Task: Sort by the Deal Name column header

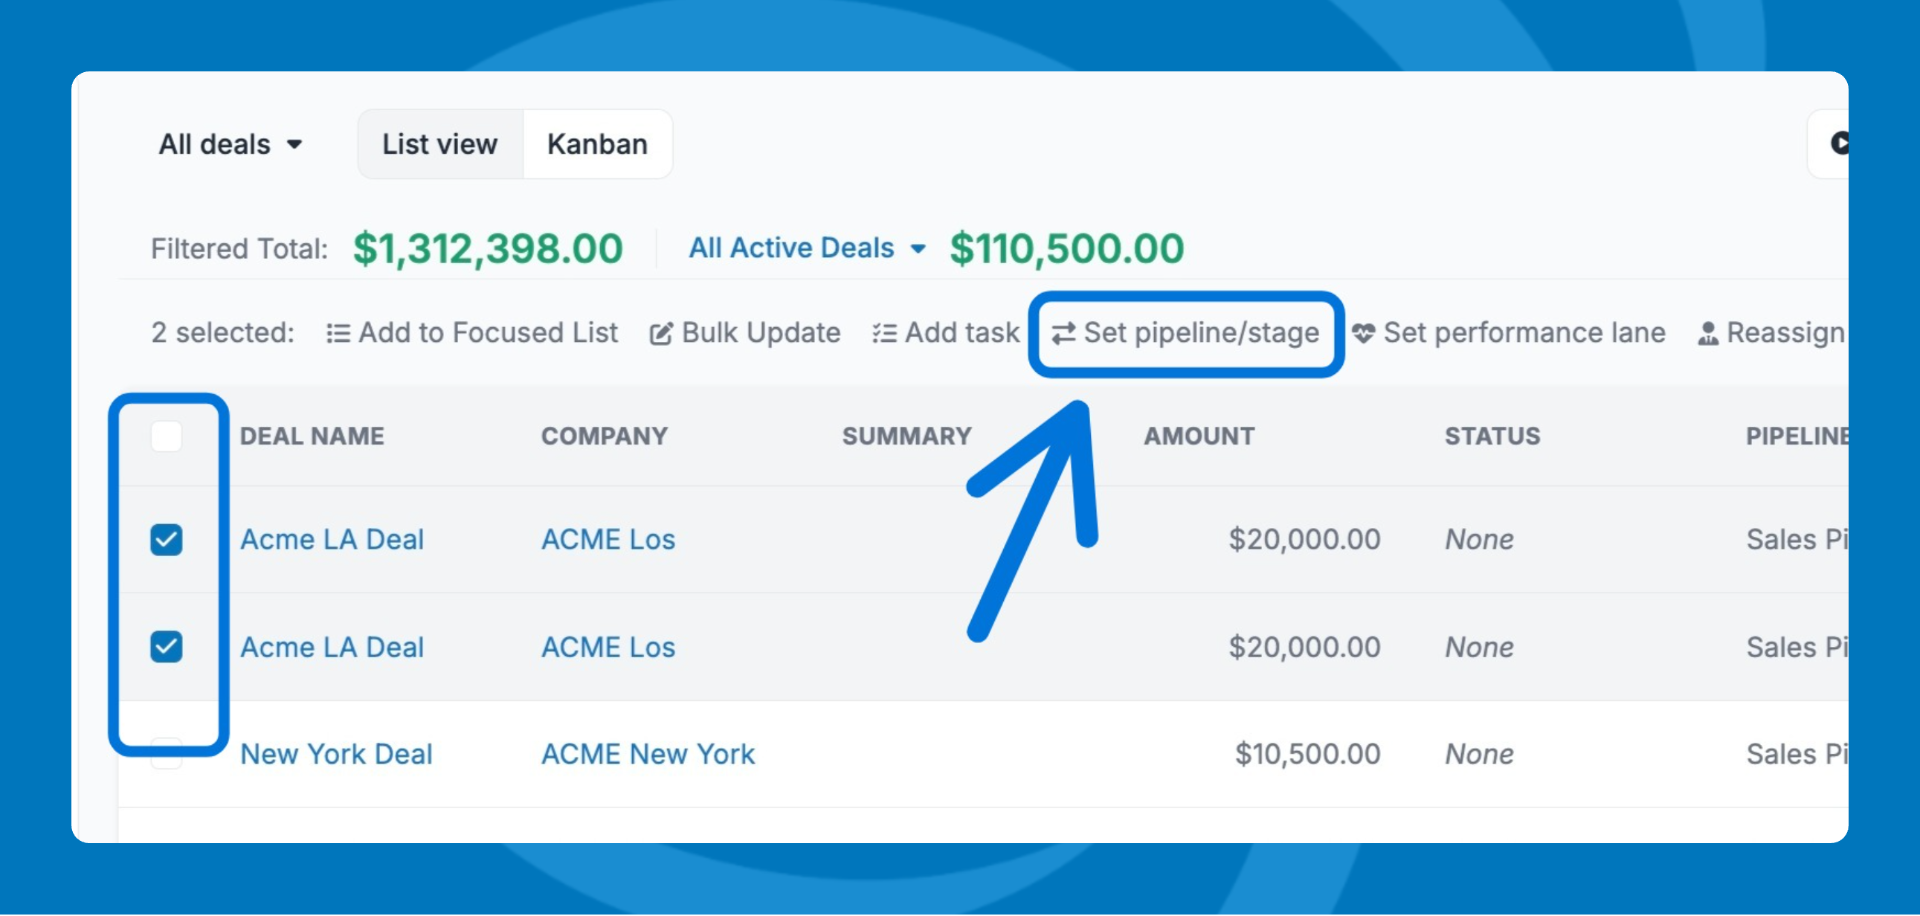Action: pyautogui.click(x=312, y=437)
